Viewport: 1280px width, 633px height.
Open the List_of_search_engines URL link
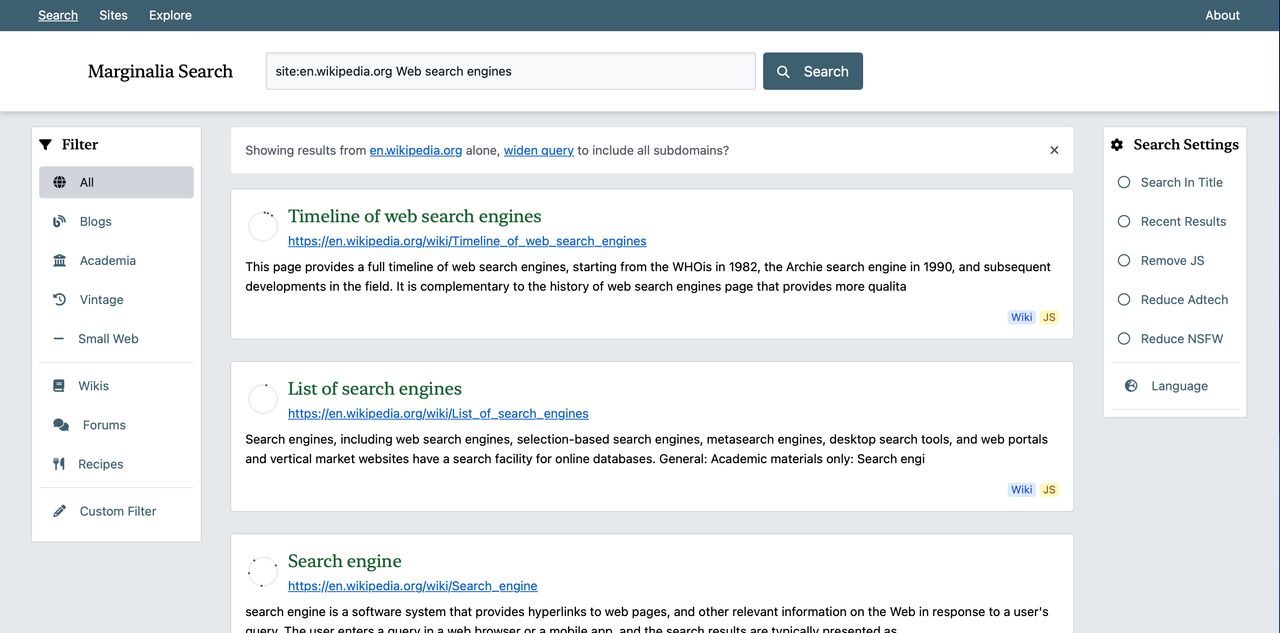[438, 413]
